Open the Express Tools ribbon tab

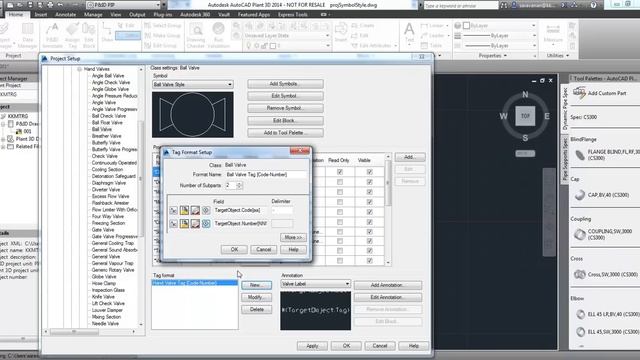(x=293, y=14)
